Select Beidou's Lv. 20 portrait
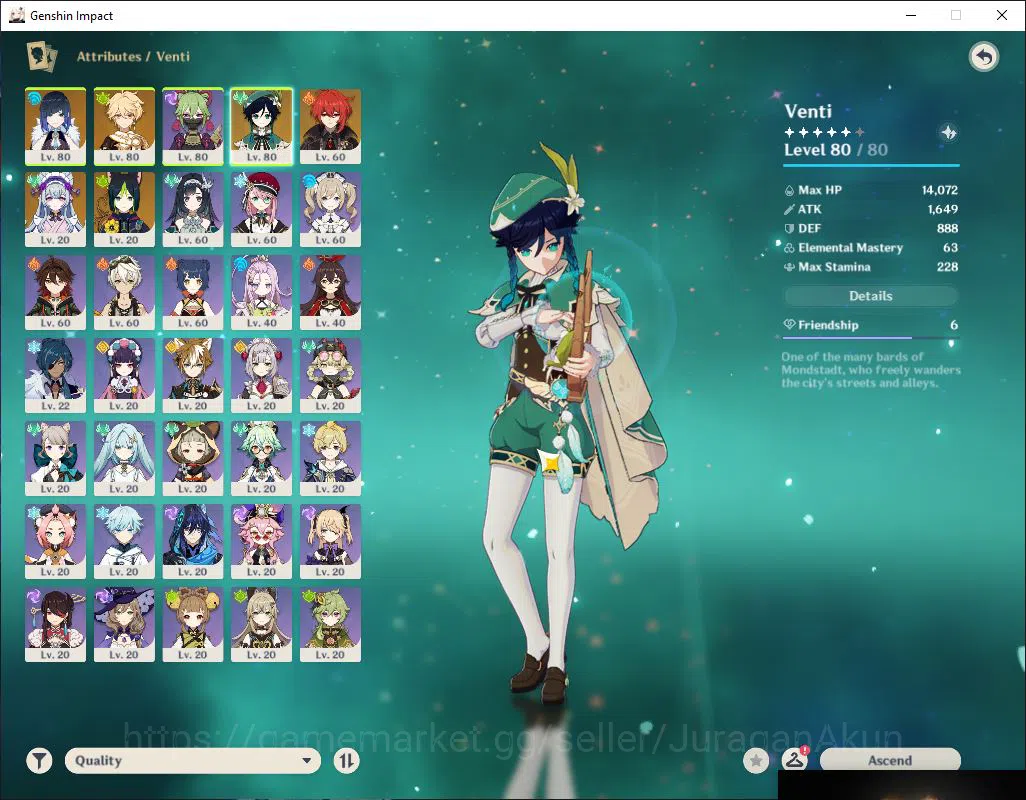Image resolution: width=1026 pixels, height=800 pixels. 56,625
